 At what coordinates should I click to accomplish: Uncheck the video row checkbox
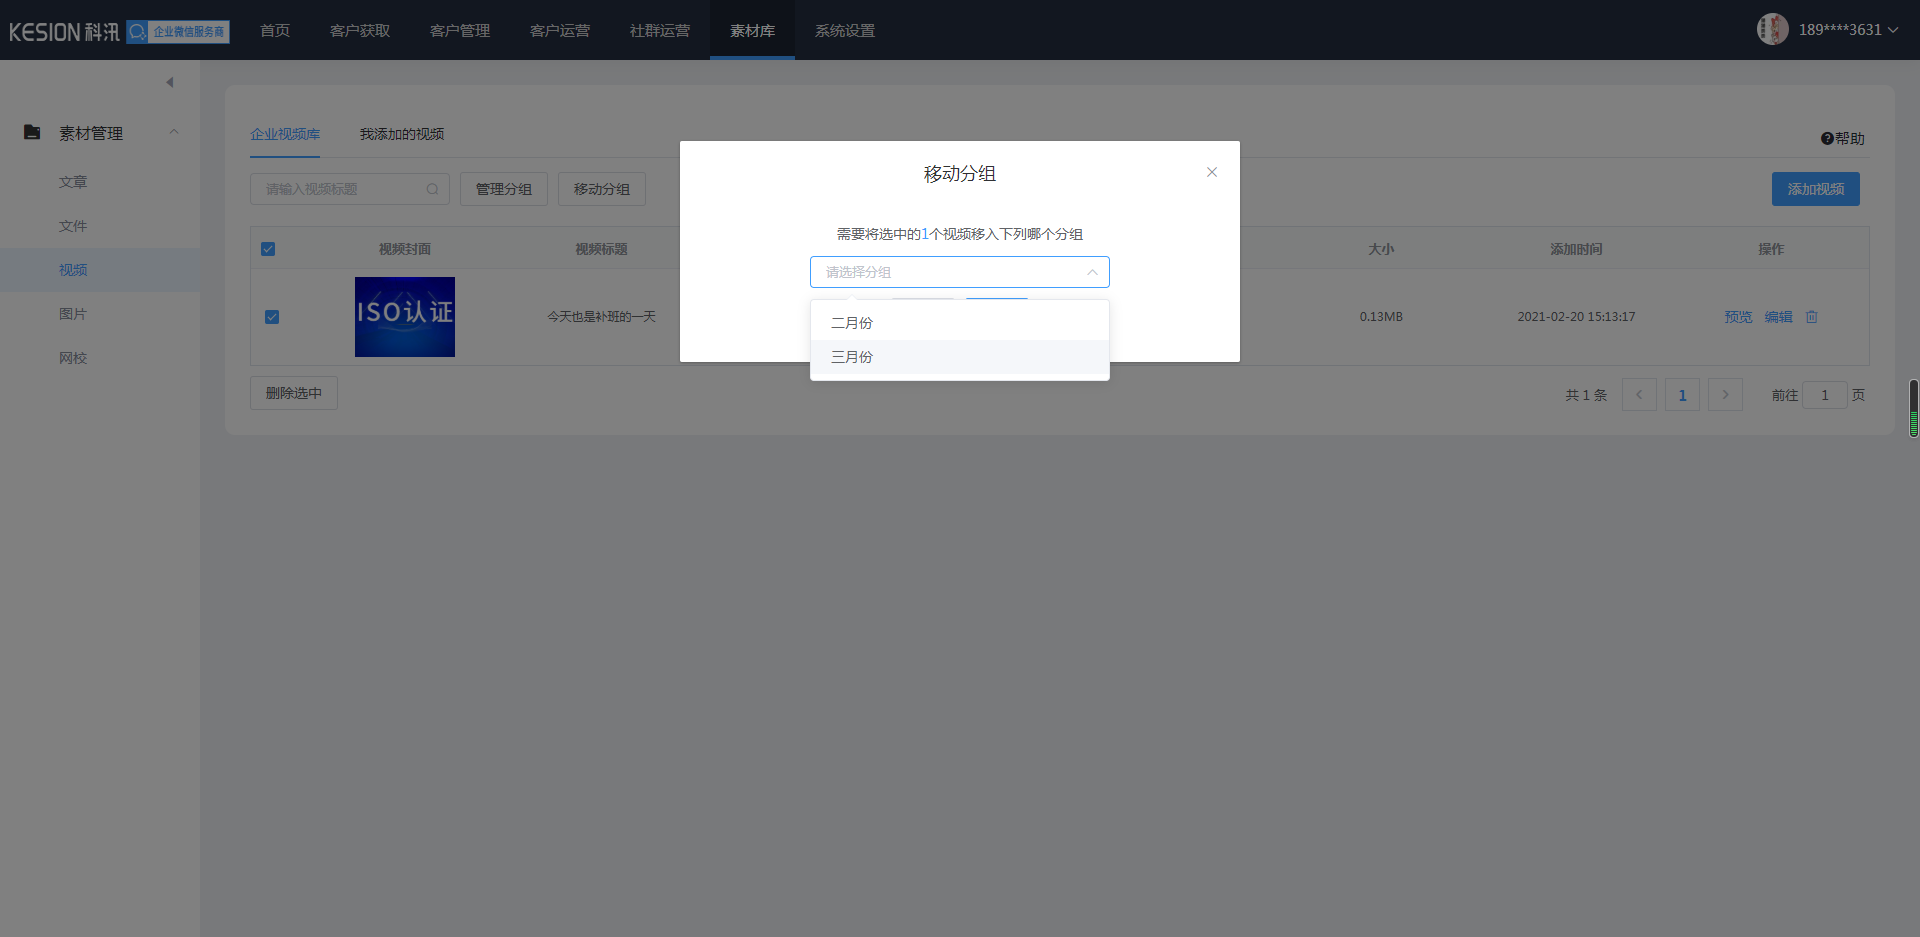(x=272, y=317)
